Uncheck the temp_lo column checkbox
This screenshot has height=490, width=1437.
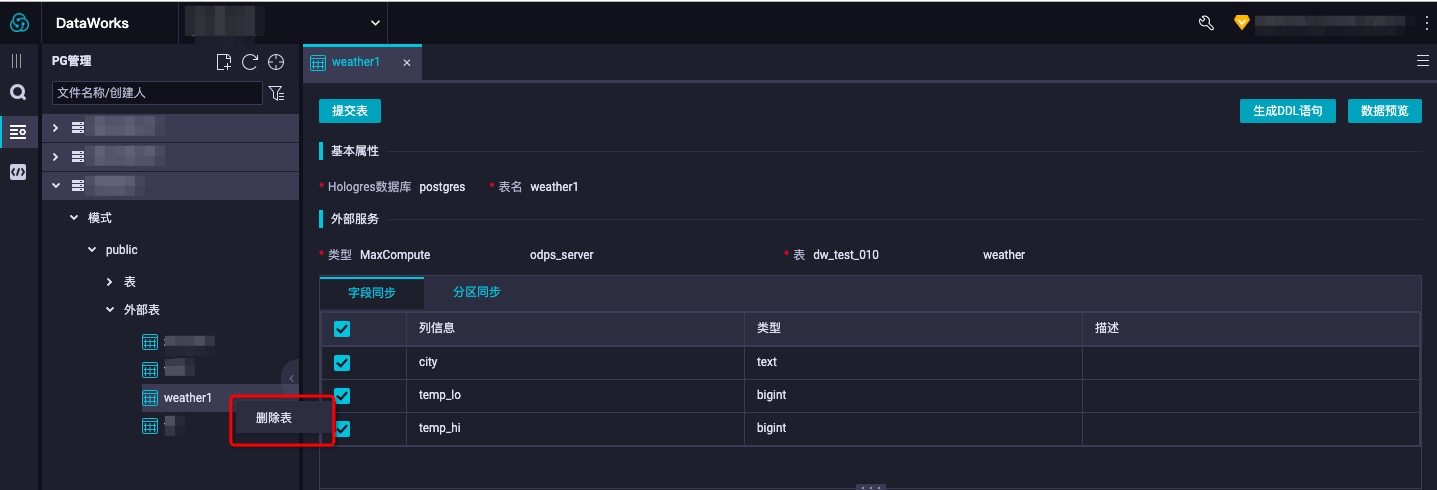click(342, 395)
